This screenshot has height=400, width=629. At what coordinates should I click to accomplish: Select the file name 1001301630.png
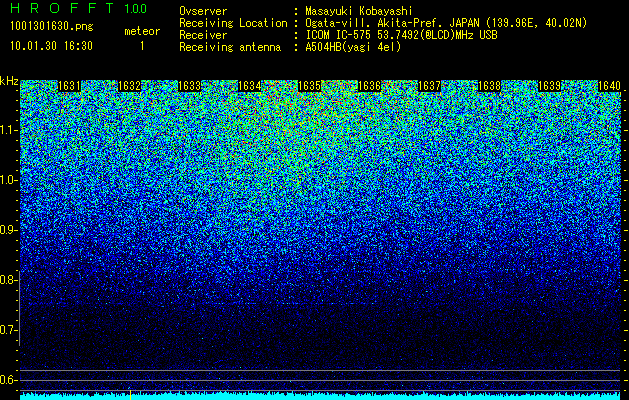52,26
